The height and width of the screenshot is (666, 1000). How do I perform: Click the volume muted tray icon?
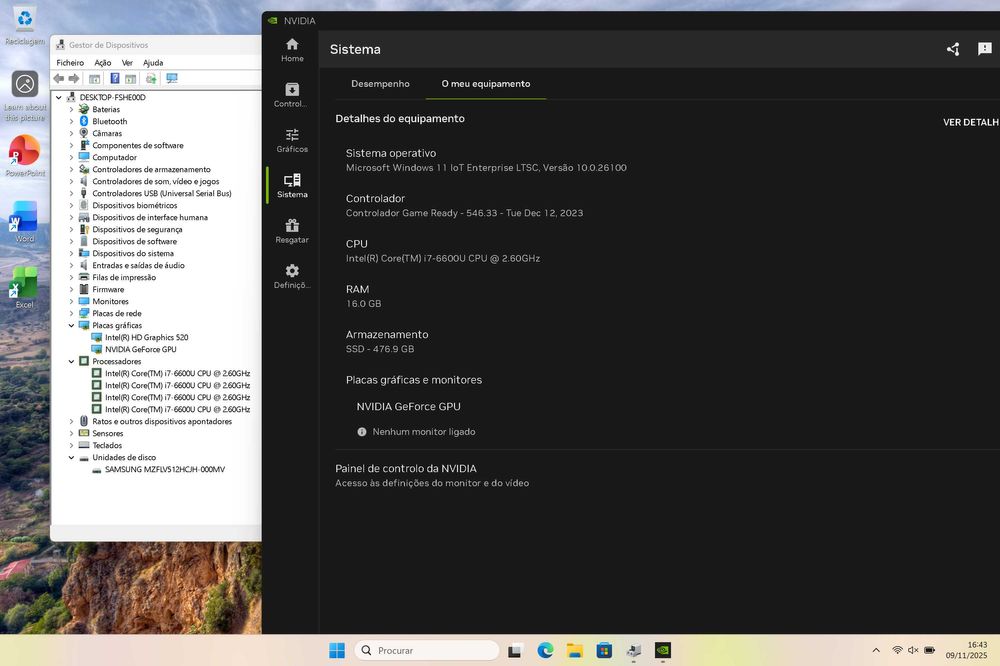coord(913,650)
